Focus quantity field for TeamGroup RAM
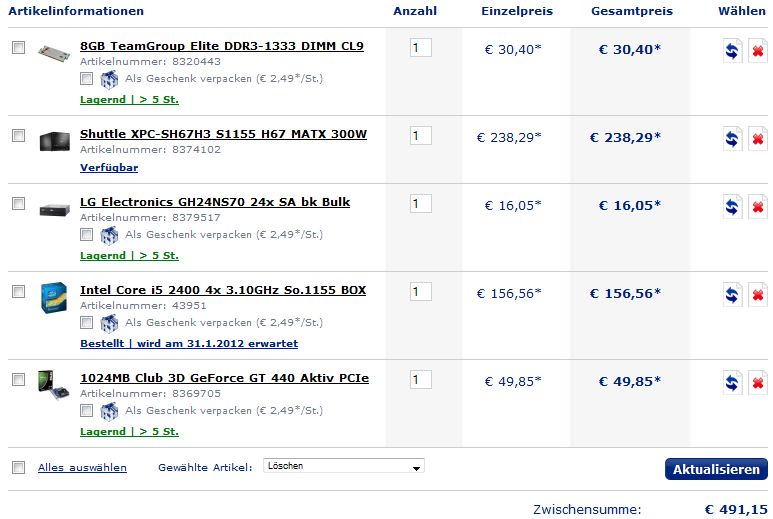This screenshot has height=519, width=773. [421, 48]
